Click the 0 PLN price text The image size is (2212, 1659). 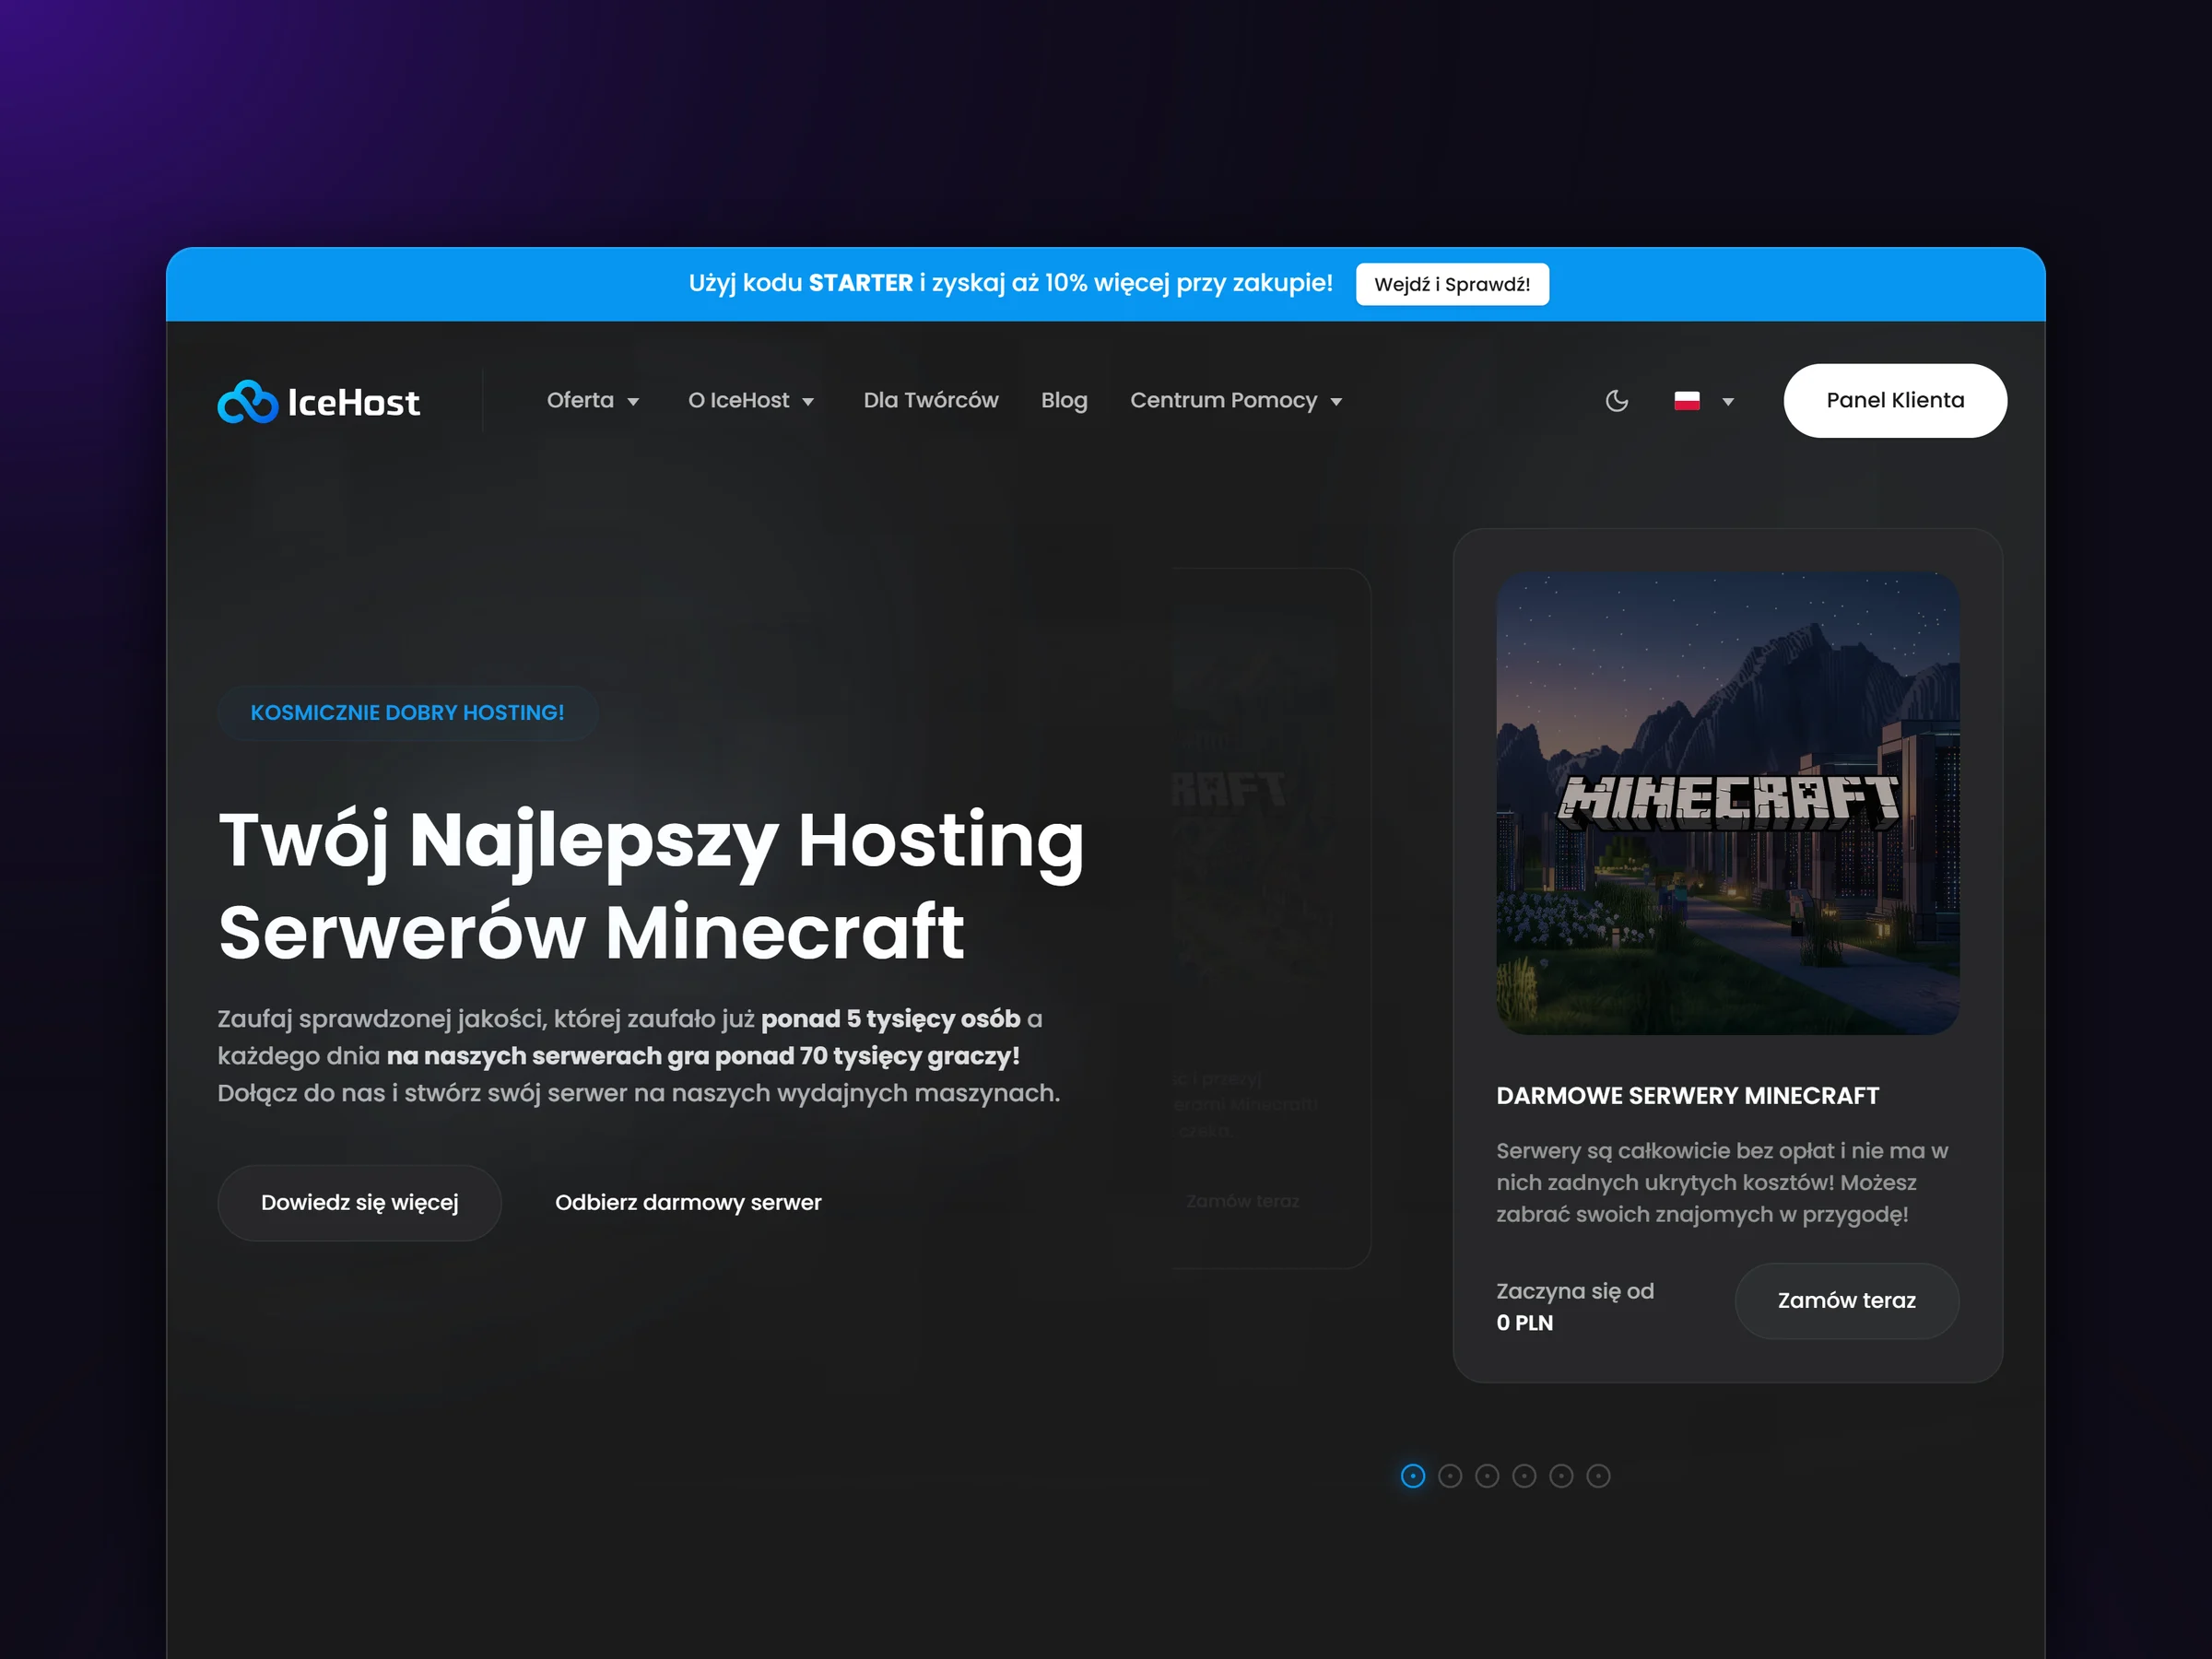1524,1322
